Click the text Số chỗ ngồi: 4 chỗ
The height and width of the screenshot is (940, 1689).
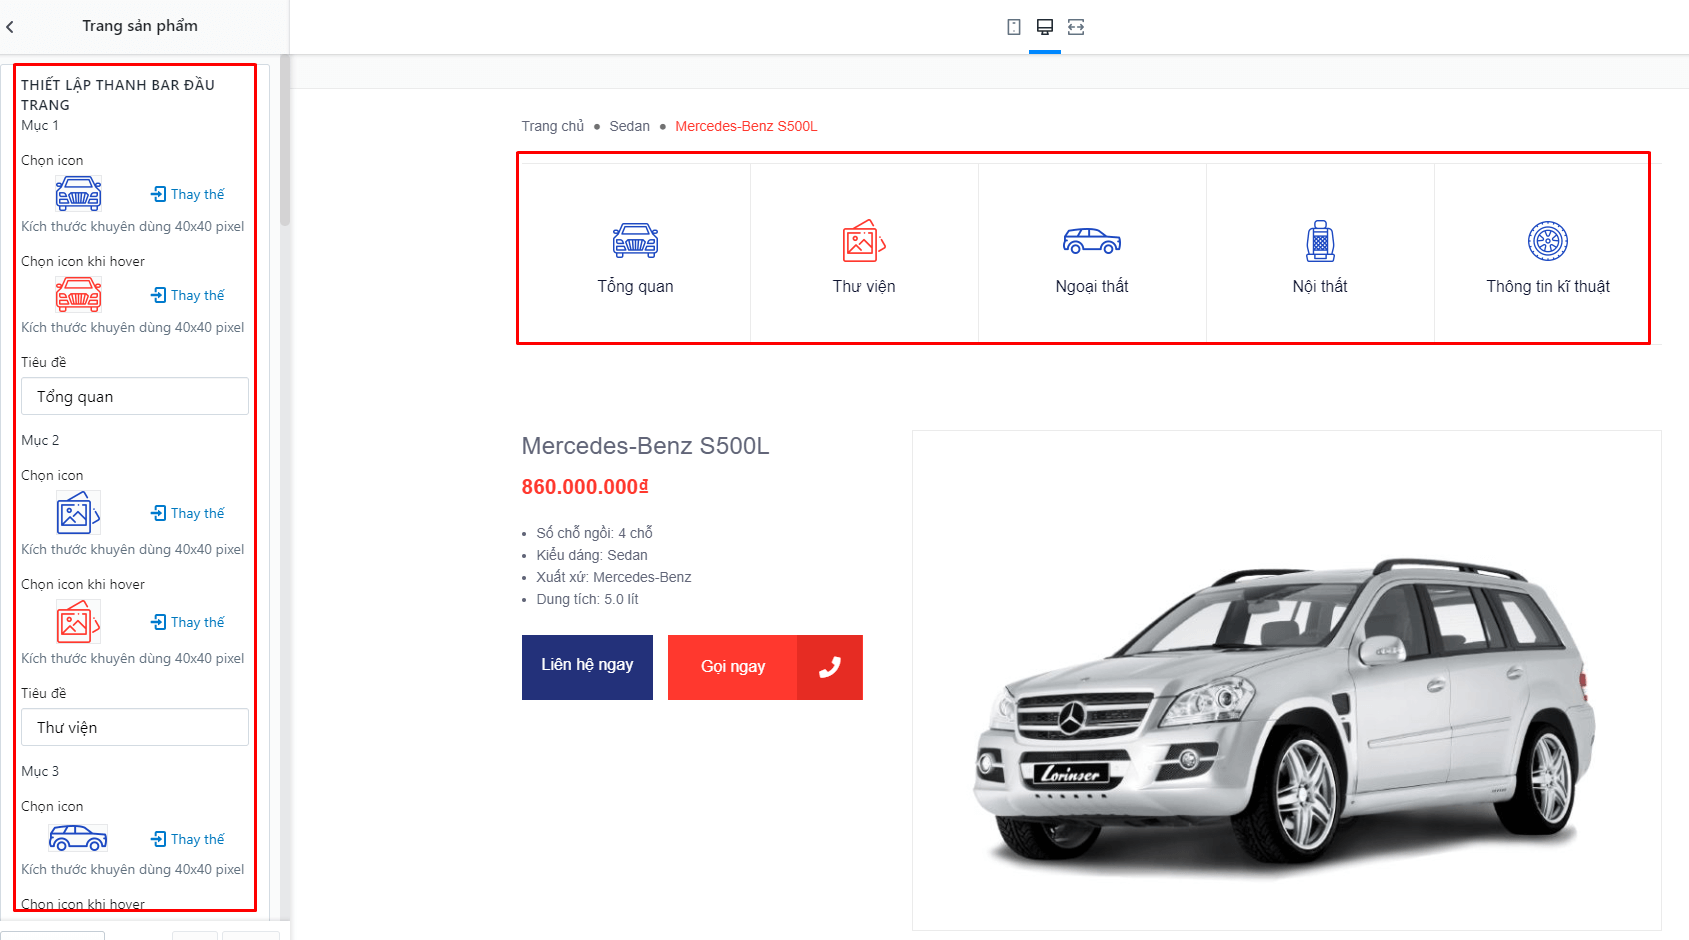[x=595, y=533]
